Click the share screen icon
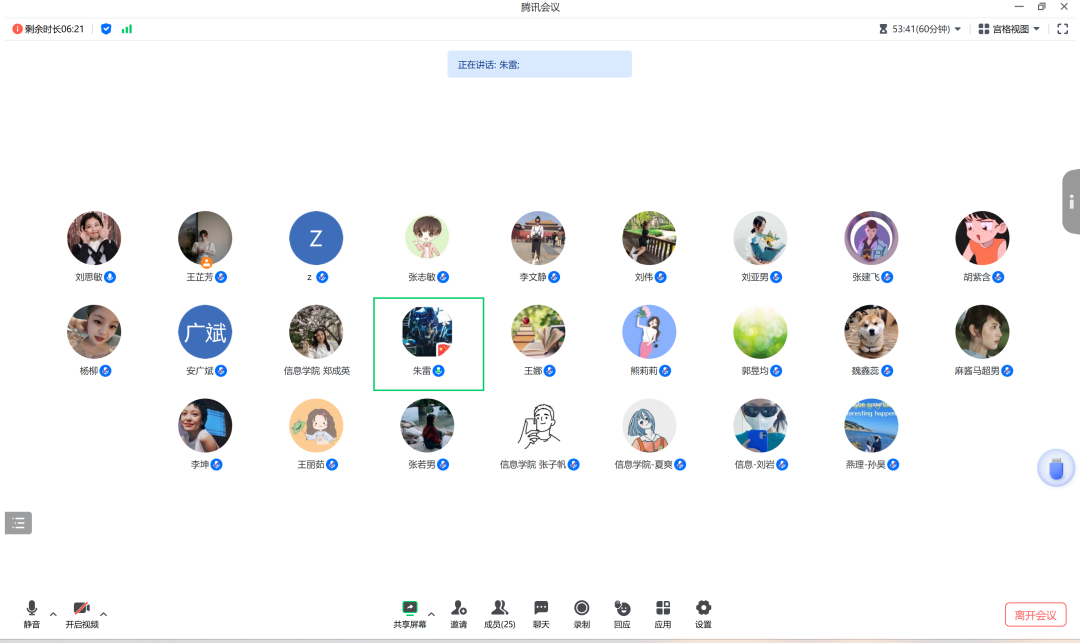 [x=409, y=608]
